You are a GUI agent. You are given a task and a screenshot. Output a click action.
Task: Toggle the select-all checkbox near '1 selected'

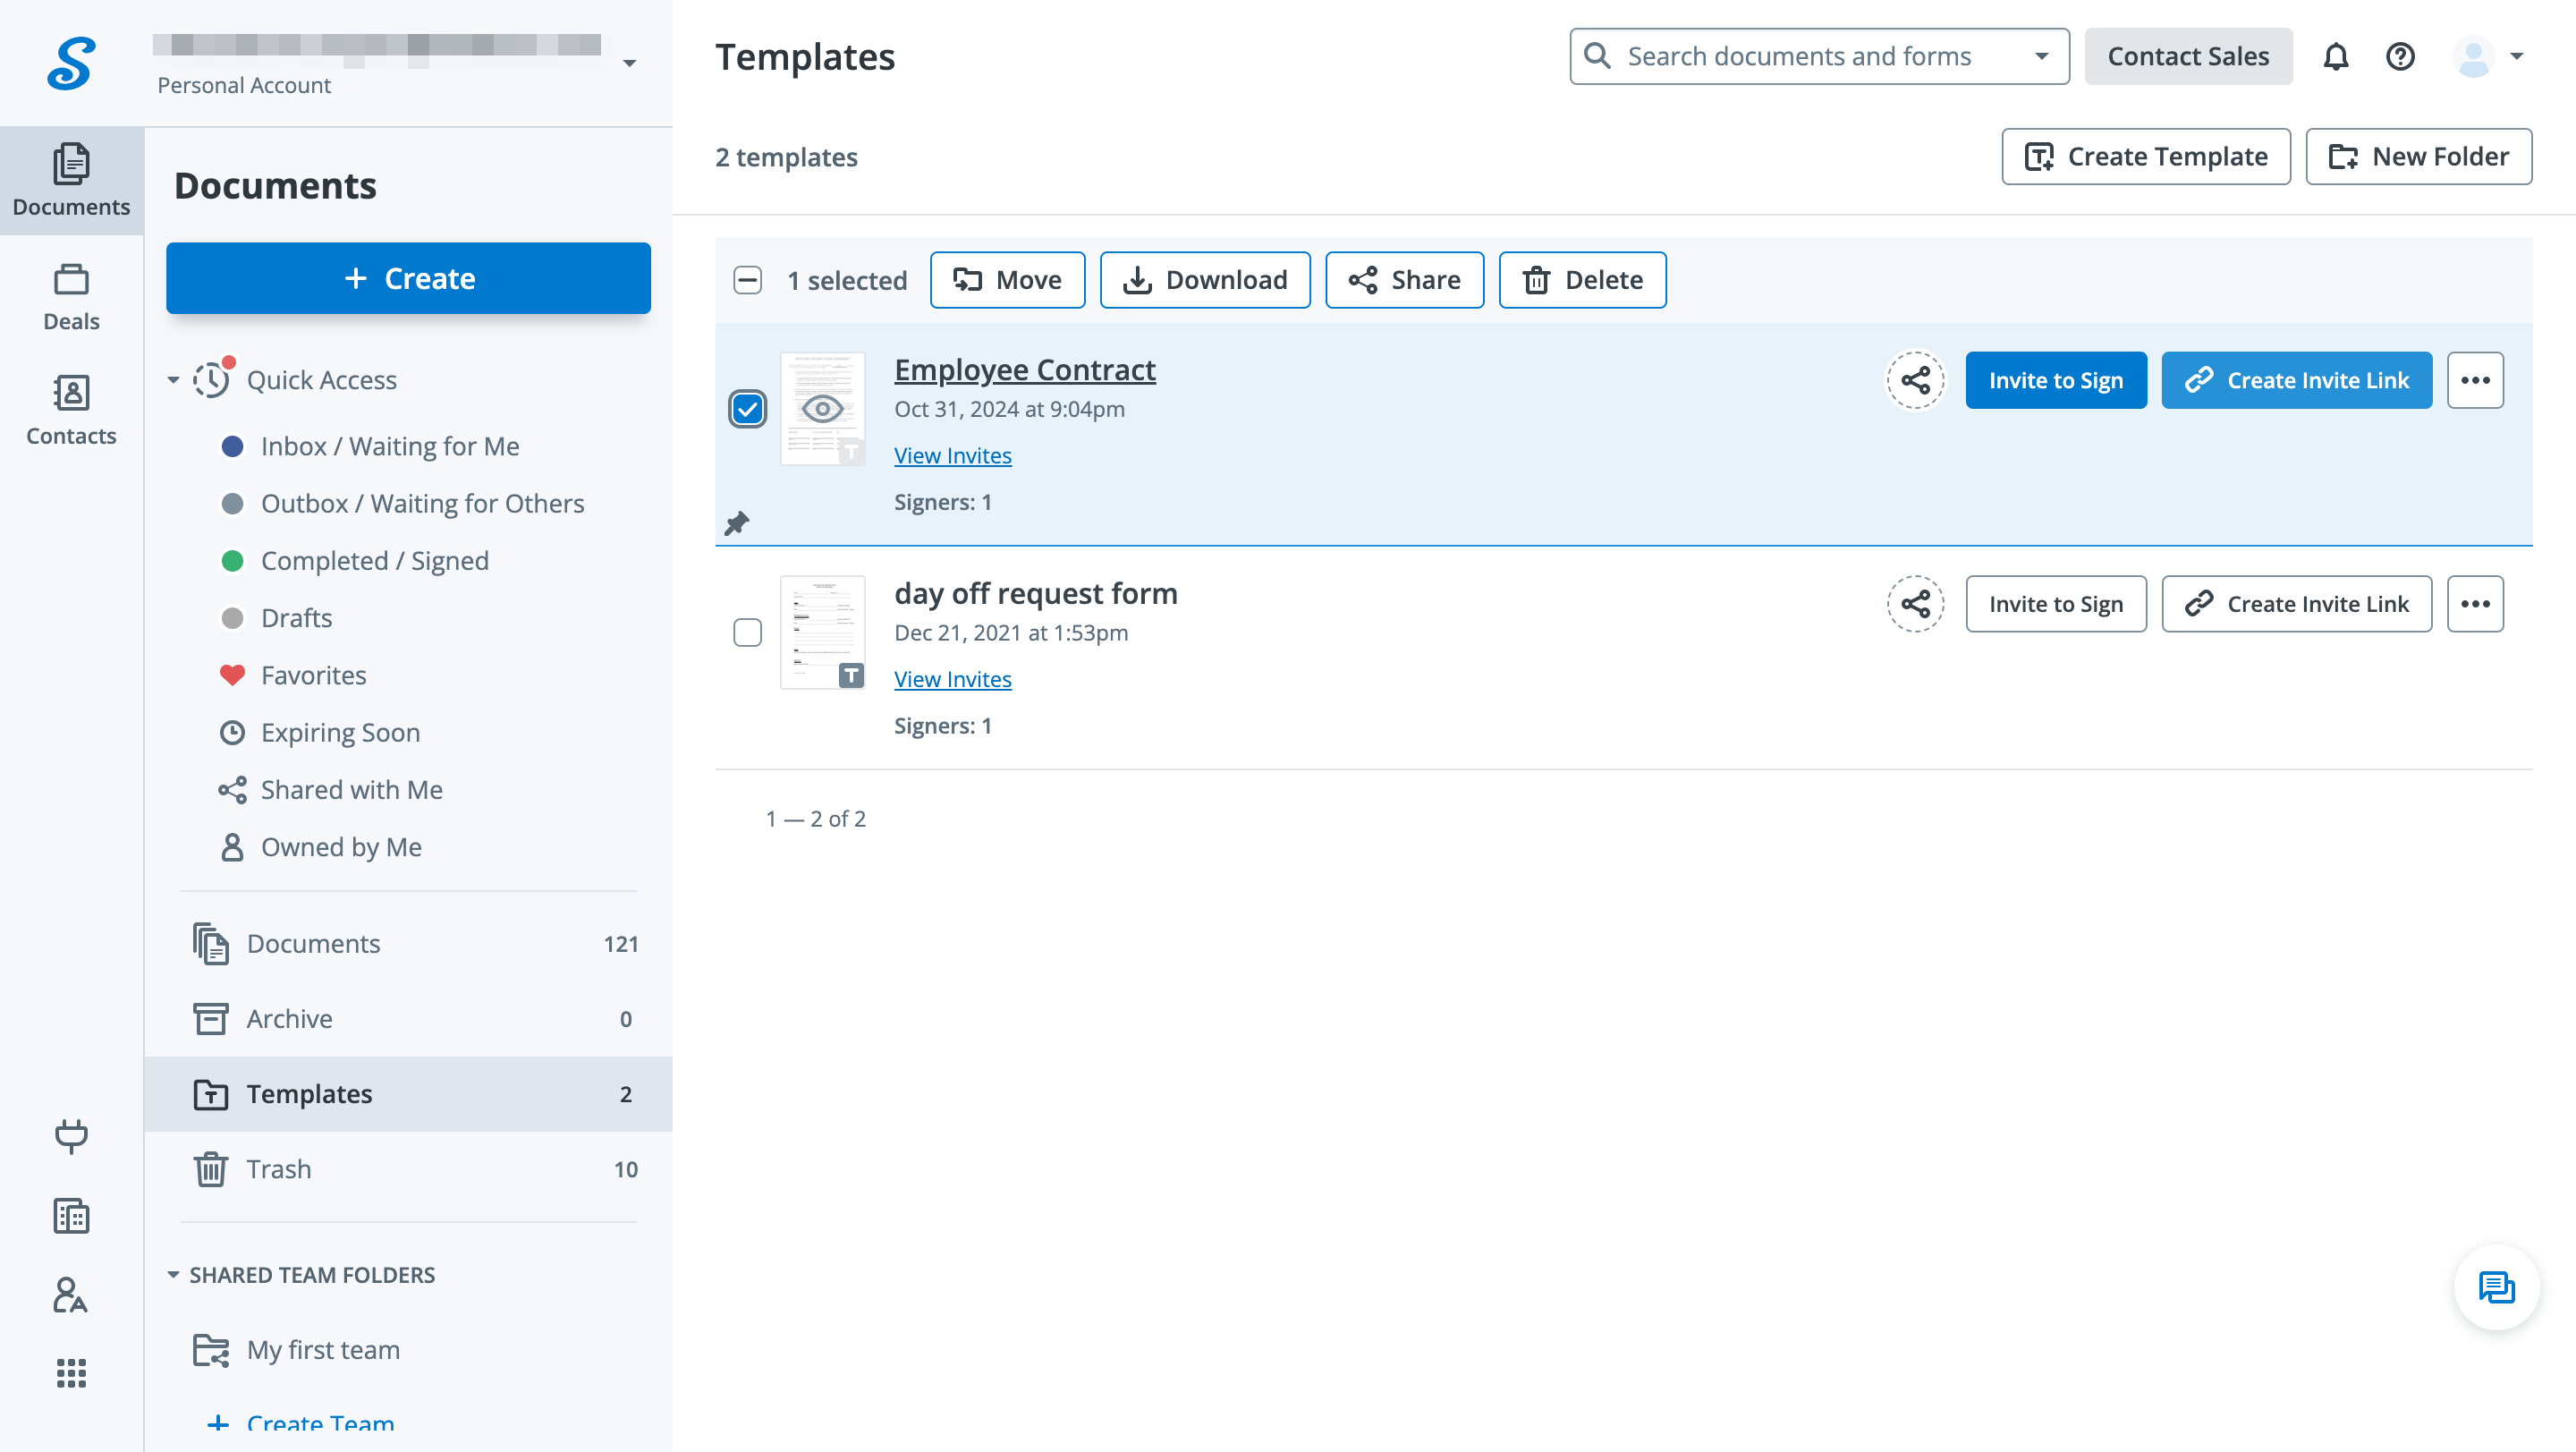pyautogui.click(x=747, y=280)
